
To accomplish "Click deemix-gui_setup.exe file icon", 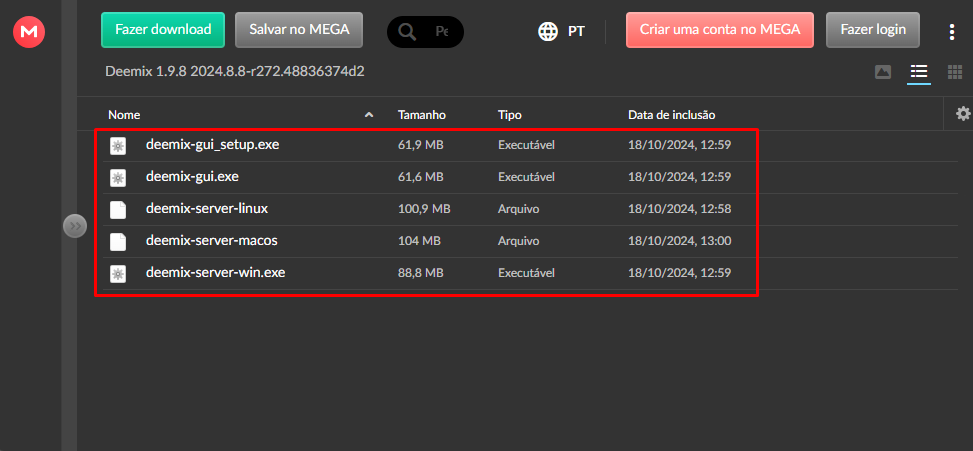I will (x=118, y=145).
